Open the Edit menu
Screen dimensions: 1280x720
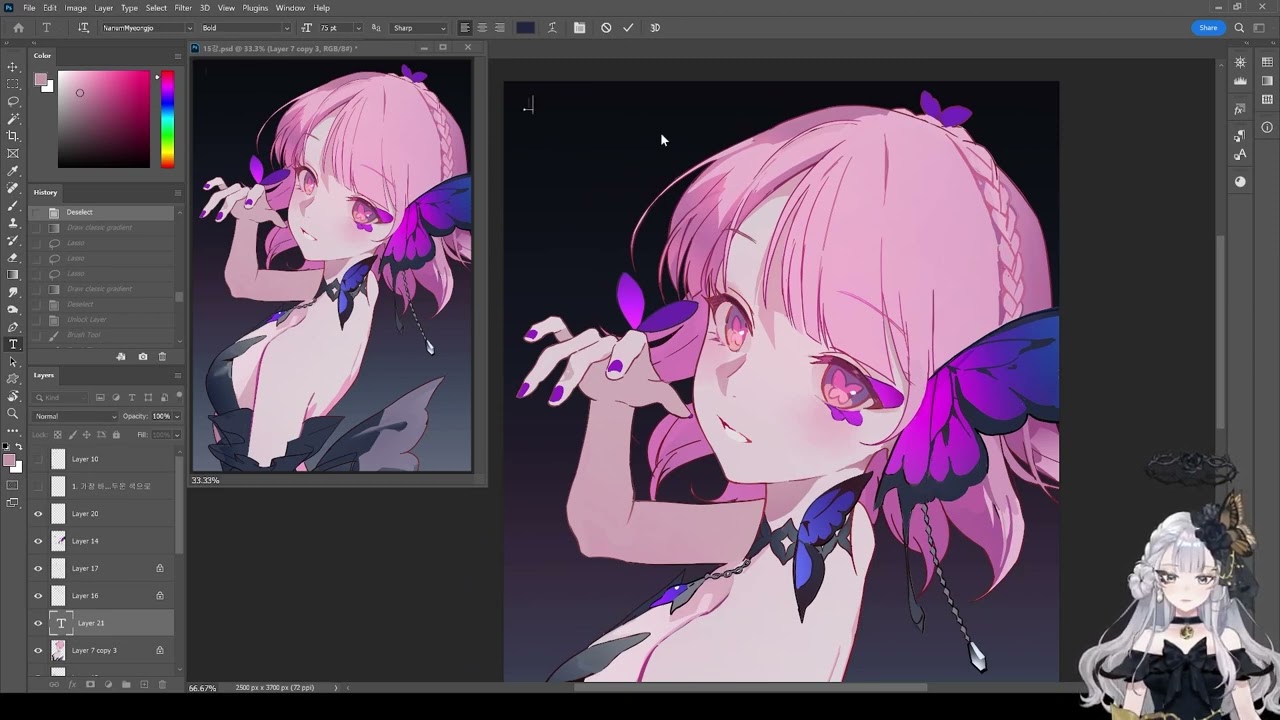pos(50,8)
